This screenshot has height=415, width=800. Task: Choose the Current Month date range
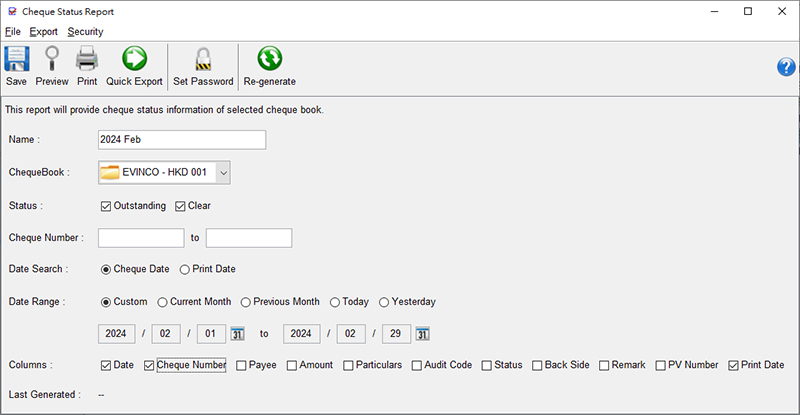[x=162, y=302]
